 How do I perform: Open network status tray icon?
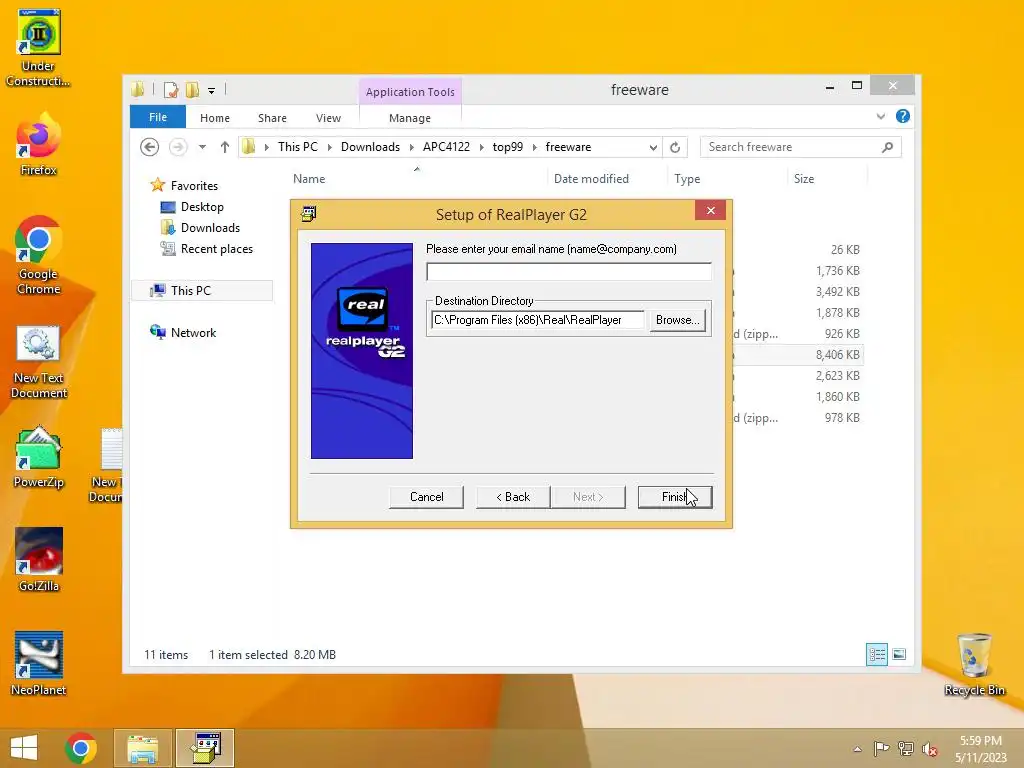click(x=906, y=748)
